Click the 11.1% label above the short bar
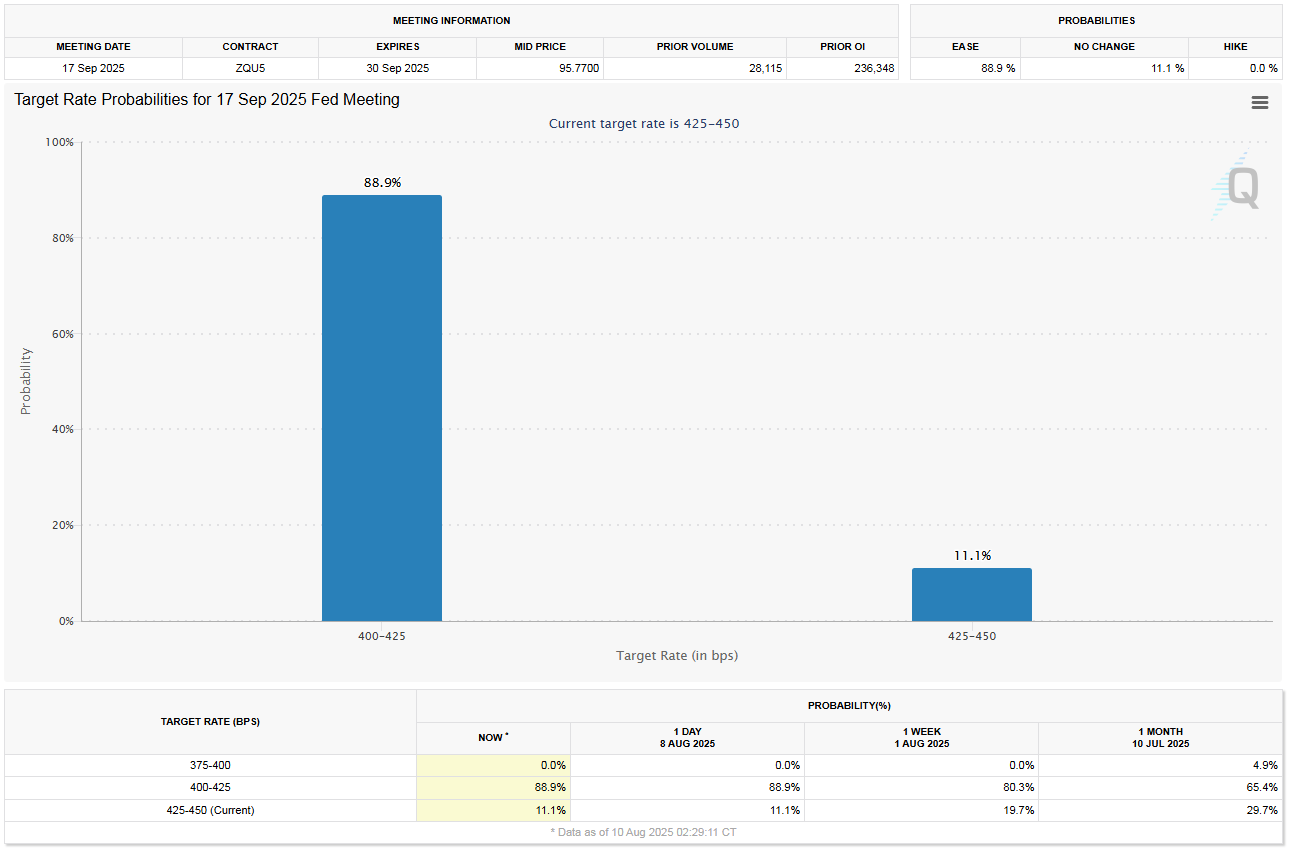This screenshot has width=1291, height=850. tap(971, 556)
